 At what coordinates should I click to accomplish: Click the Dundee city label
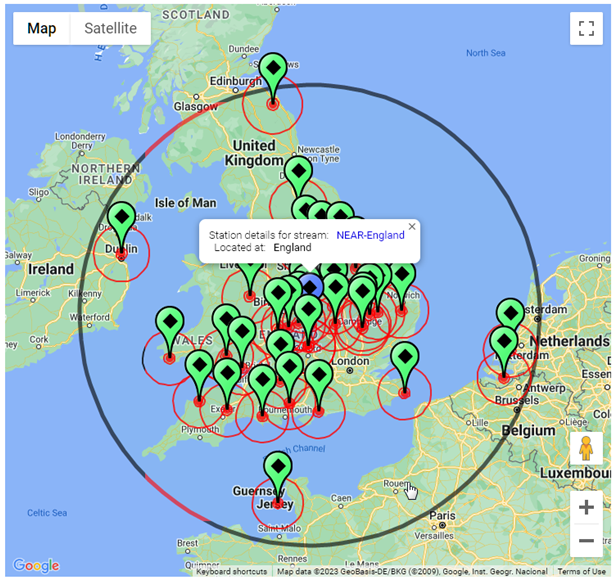tap(244, 49)
